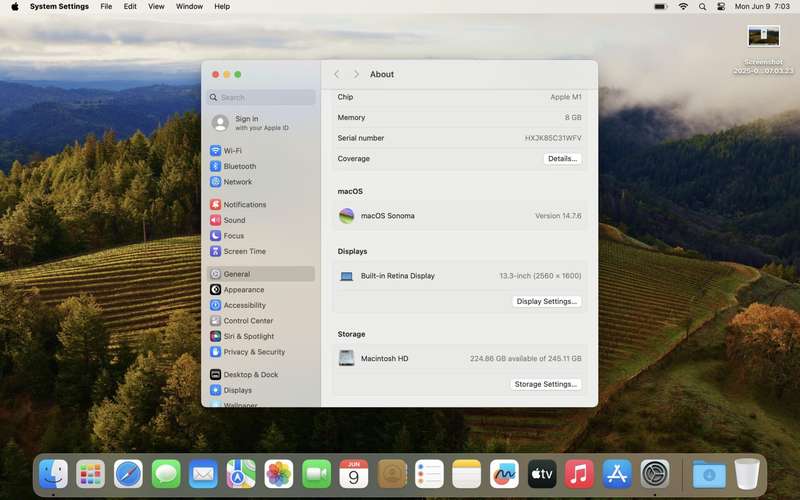Select Displays in the sidebar
Viewport: 800px width, 500px height.
click(261, 390)
